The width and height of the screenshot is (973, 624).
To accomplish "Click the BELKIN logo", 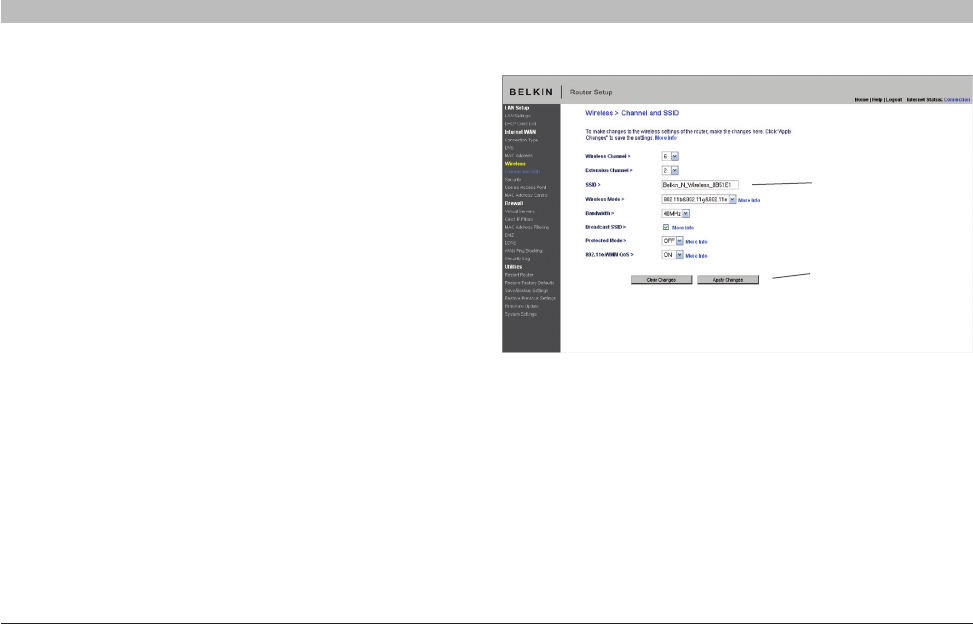I will click(531, 92).
